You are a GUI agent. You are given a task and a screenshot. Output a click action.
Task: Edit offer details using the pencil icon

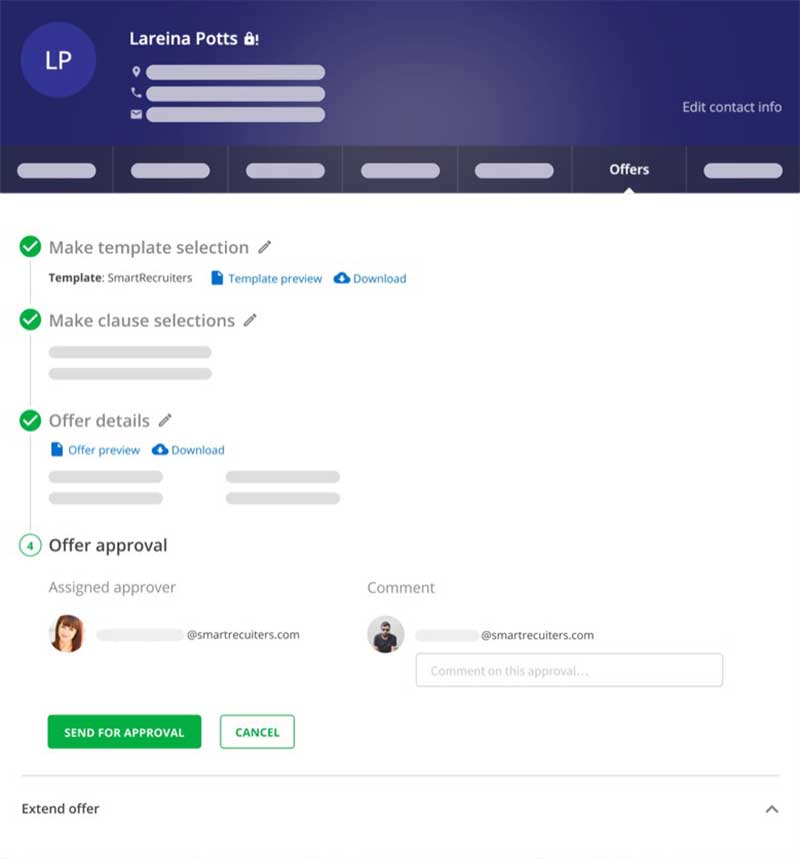click(x=165, y=420)
